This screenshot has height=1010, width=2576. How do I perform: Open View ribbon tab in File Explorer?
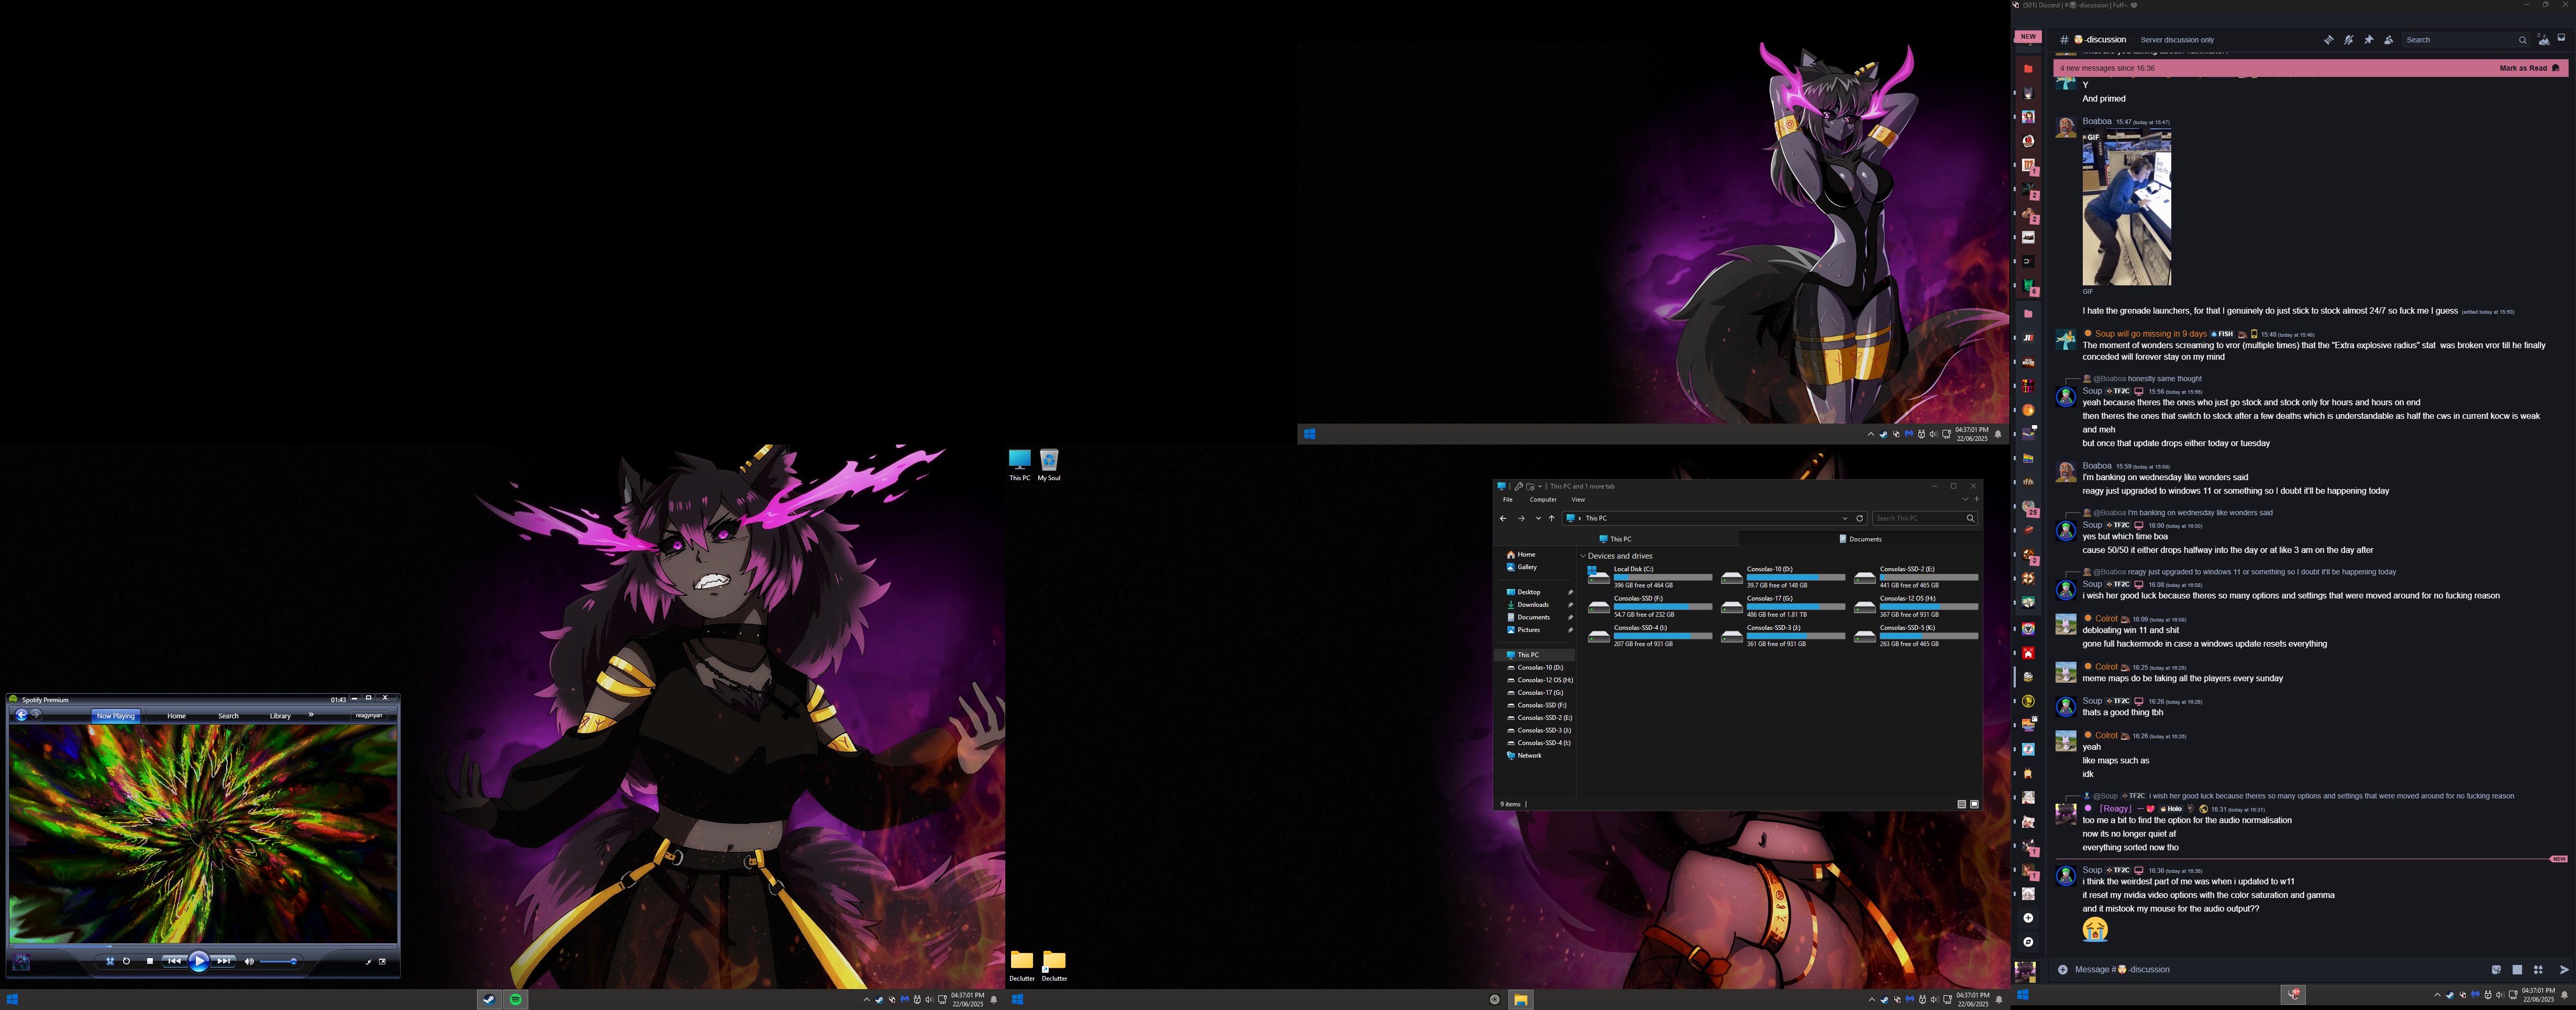pos(1578,500)
